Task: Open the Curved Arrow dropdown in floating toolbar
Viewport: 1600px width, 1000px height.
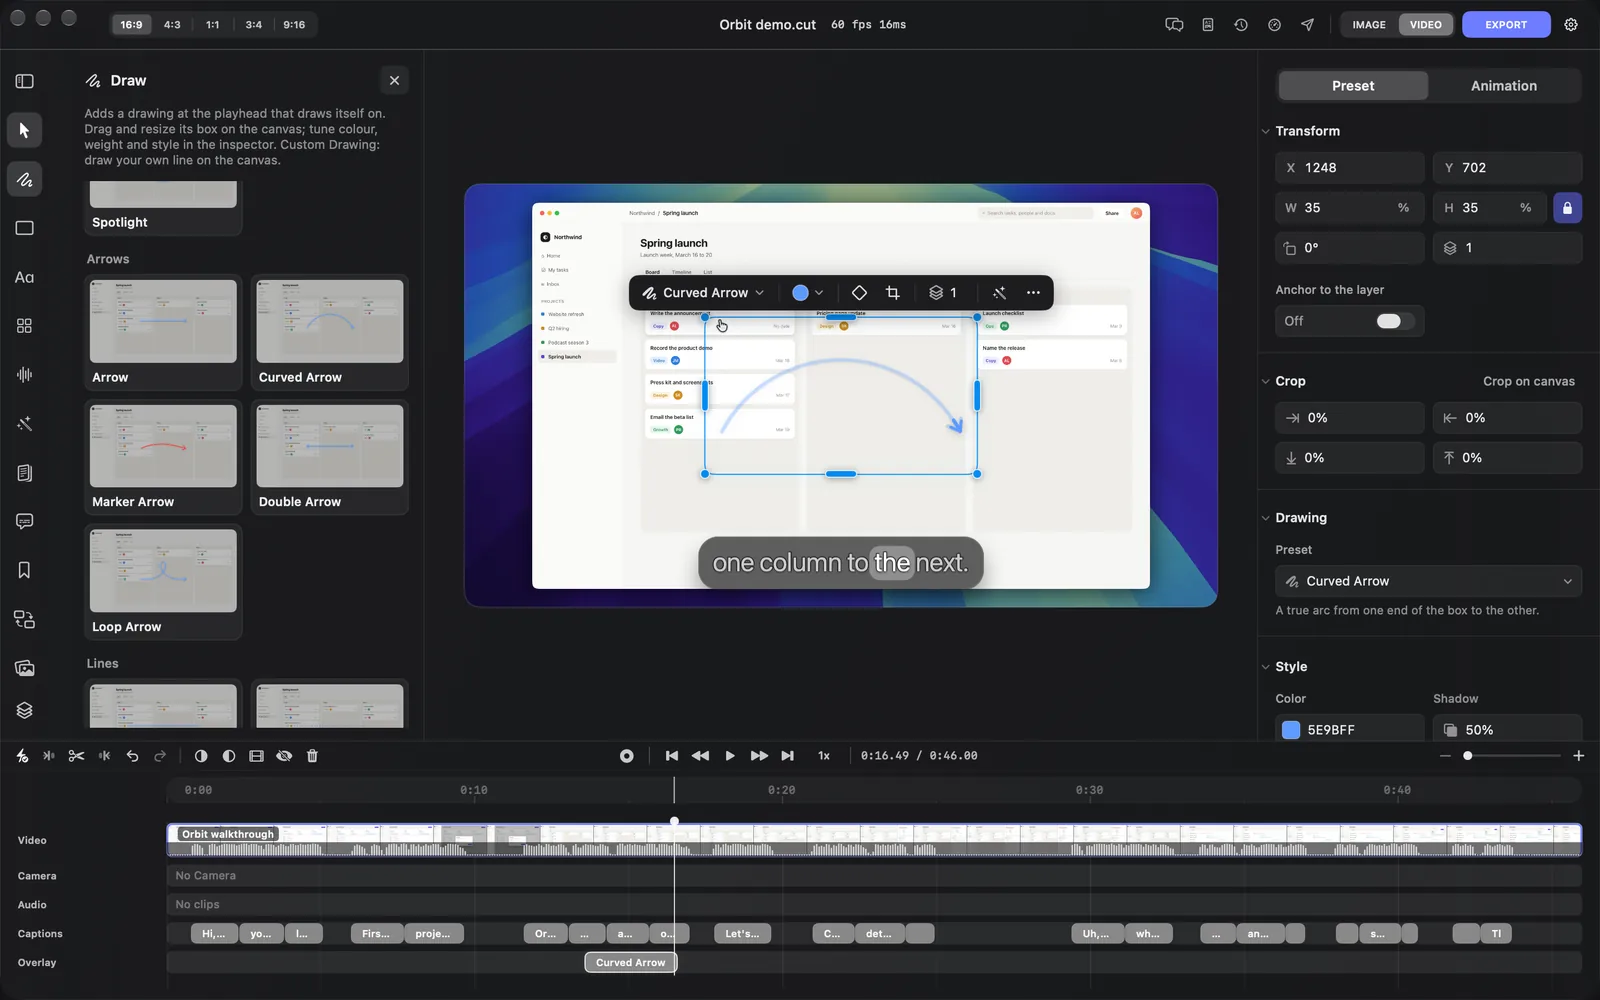Action: click(x=703, y=293)
